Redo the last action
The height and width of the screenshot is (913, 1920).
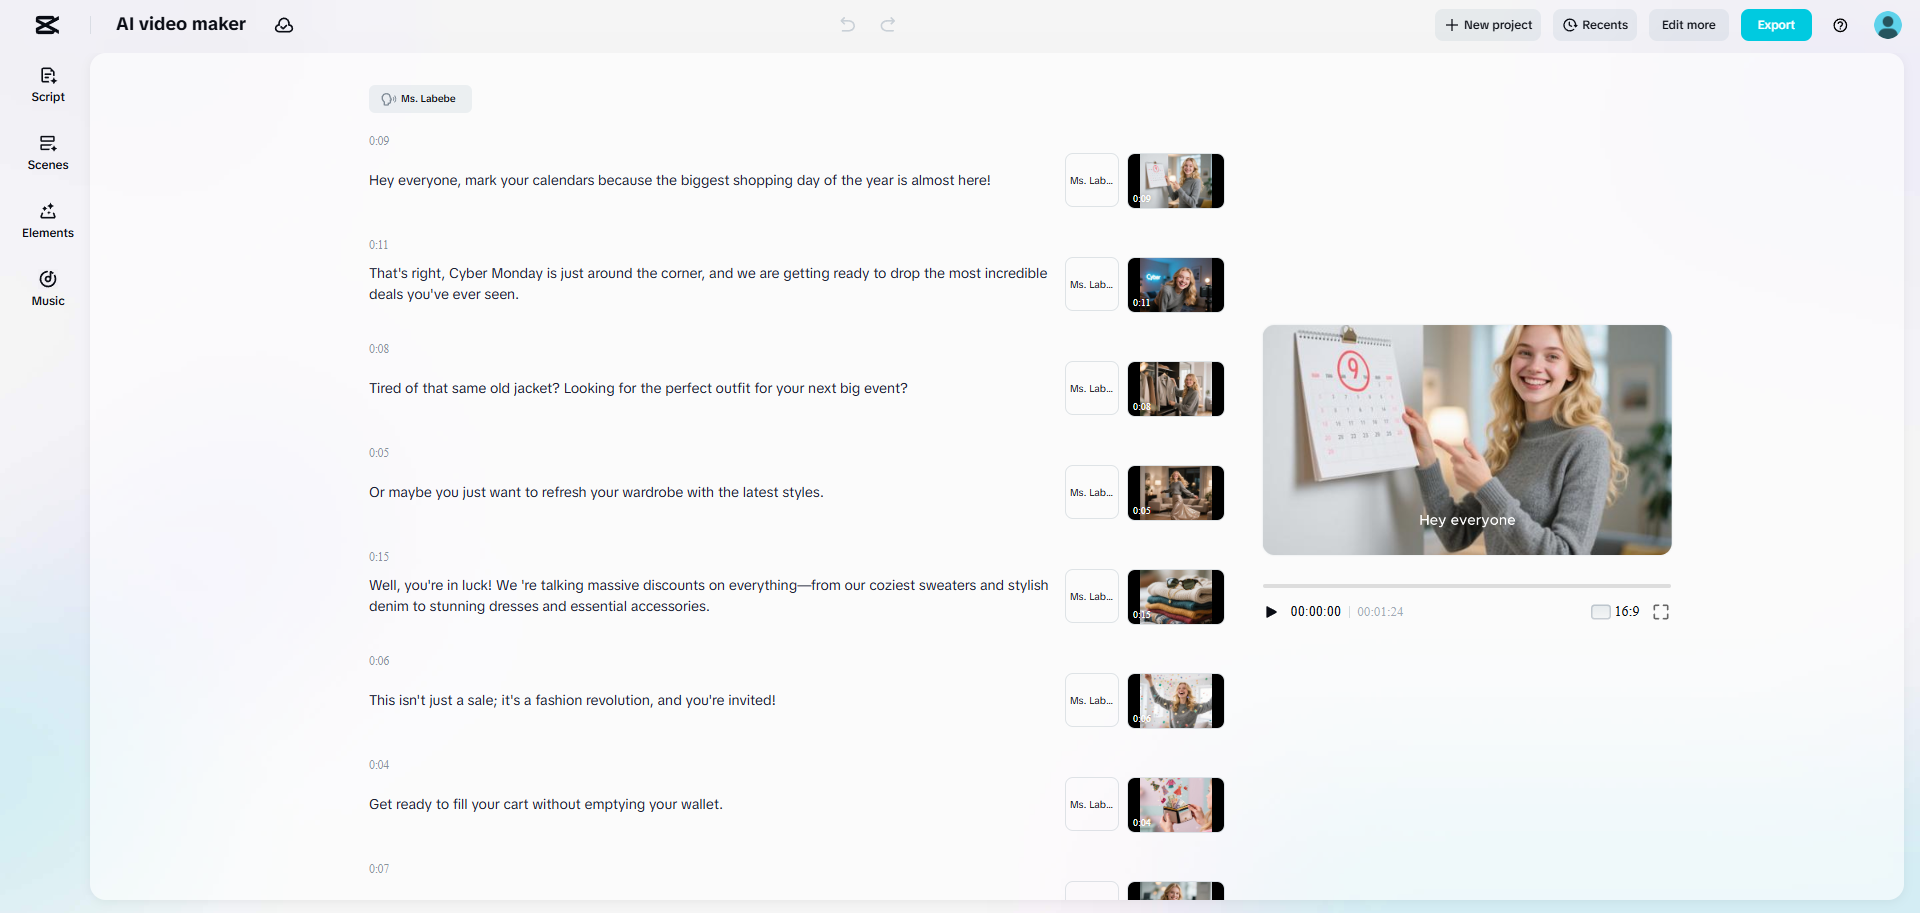point(888,25)
